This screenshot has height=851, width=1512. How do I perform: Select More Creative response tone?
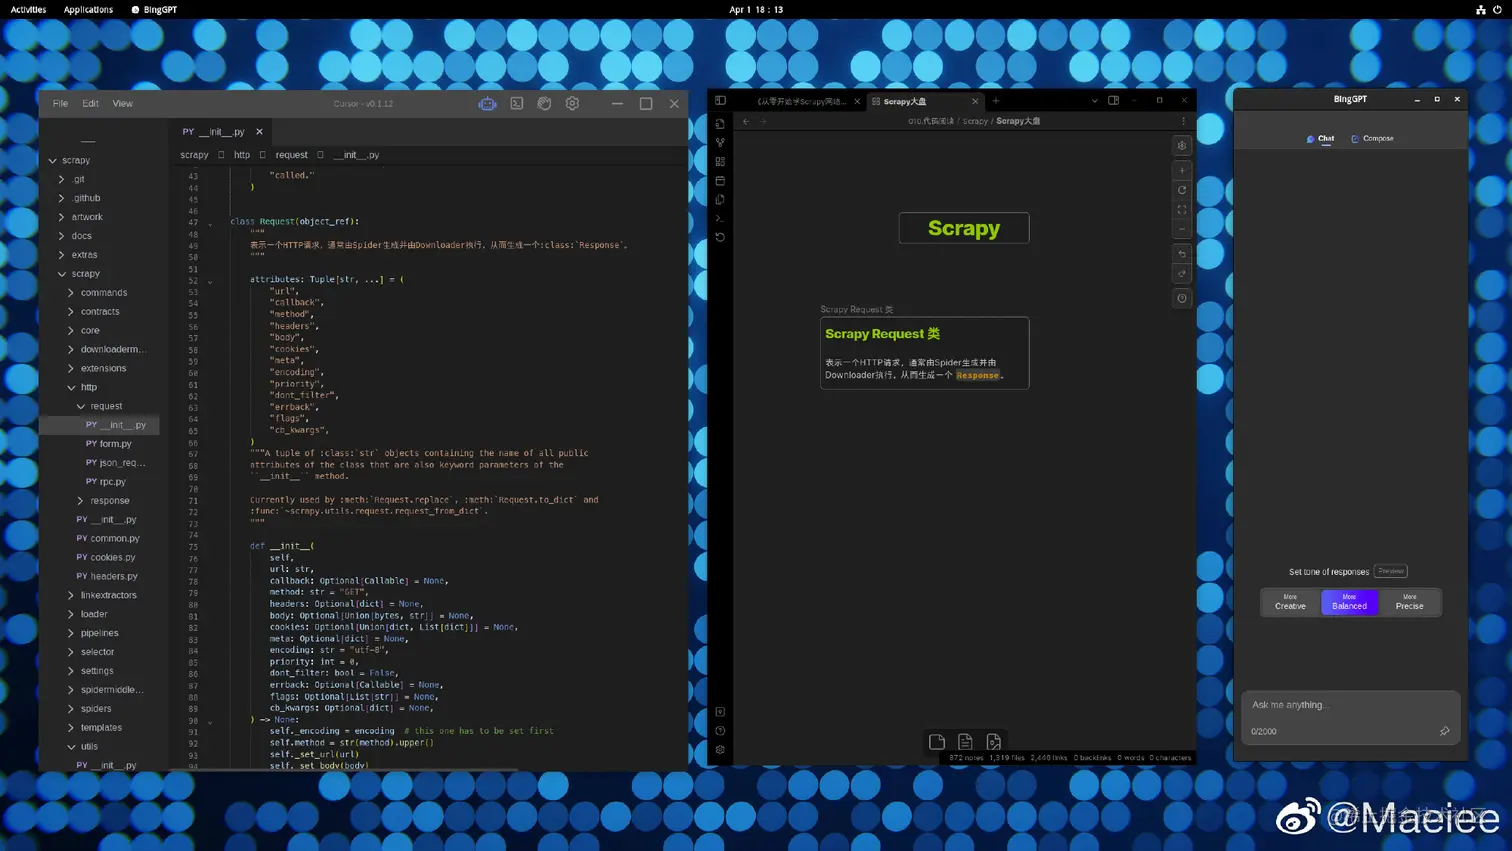tap(1290, 602)
